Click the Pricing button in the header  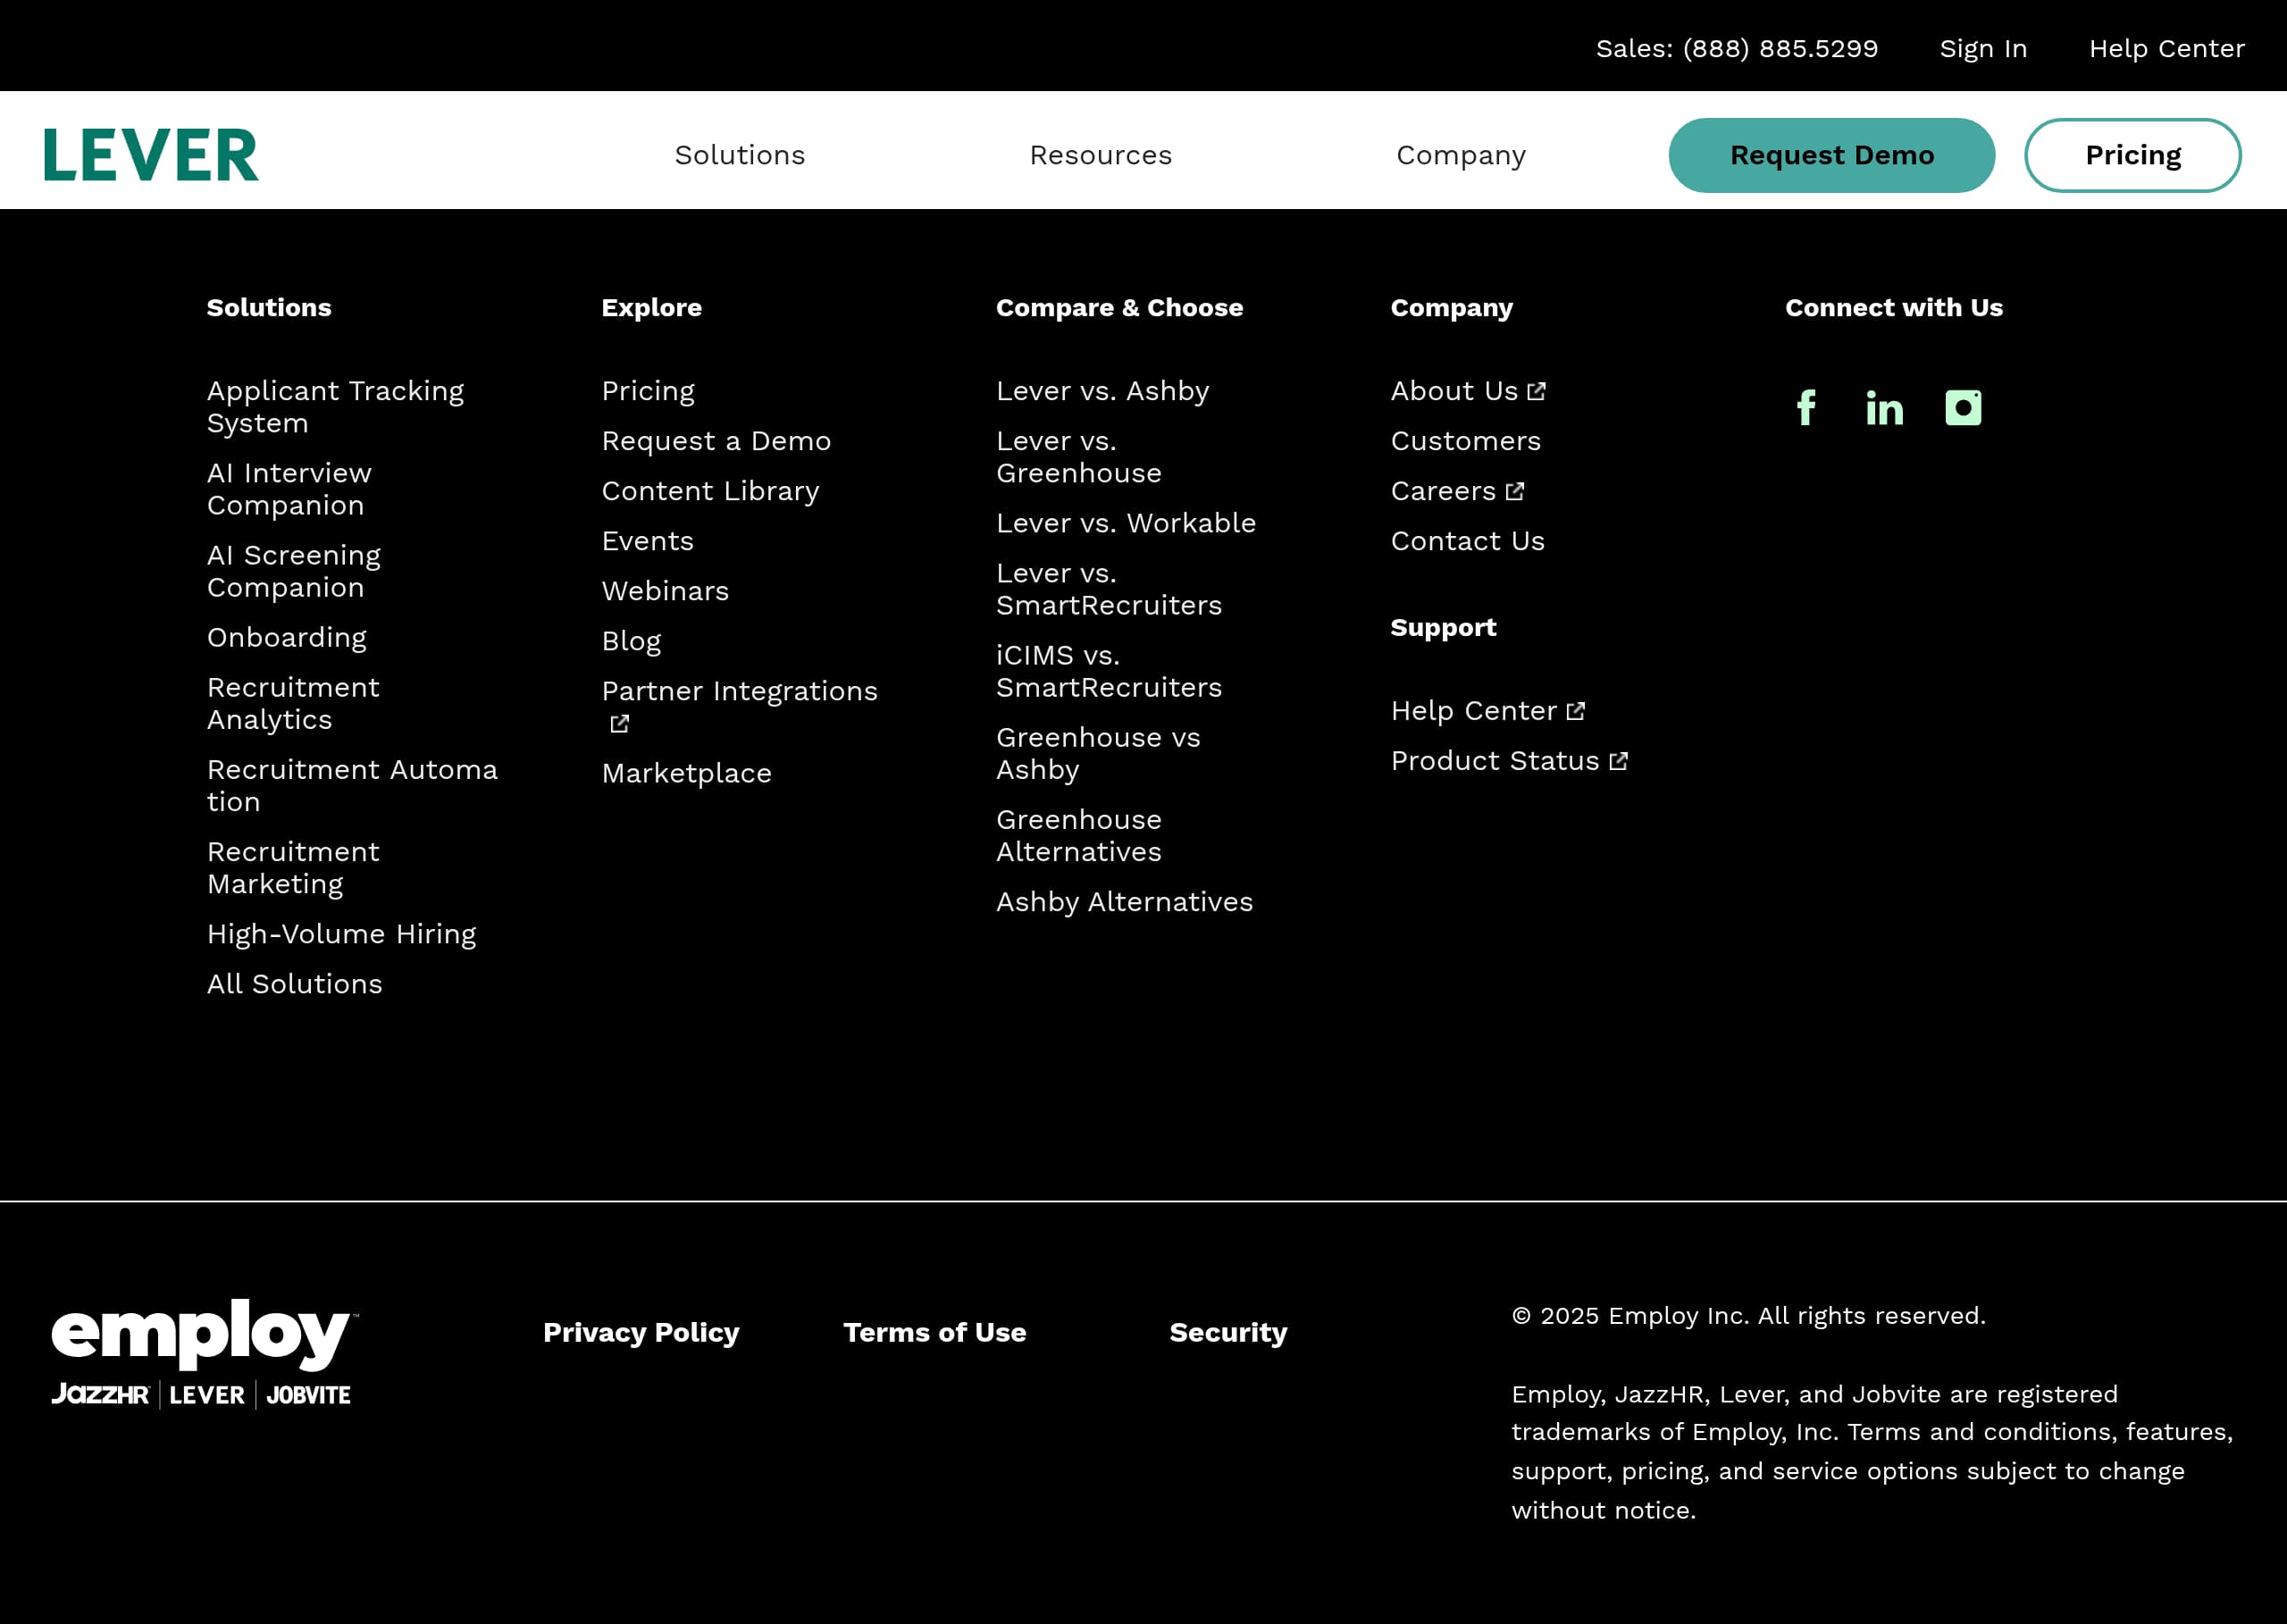[x=2133, y=154]
